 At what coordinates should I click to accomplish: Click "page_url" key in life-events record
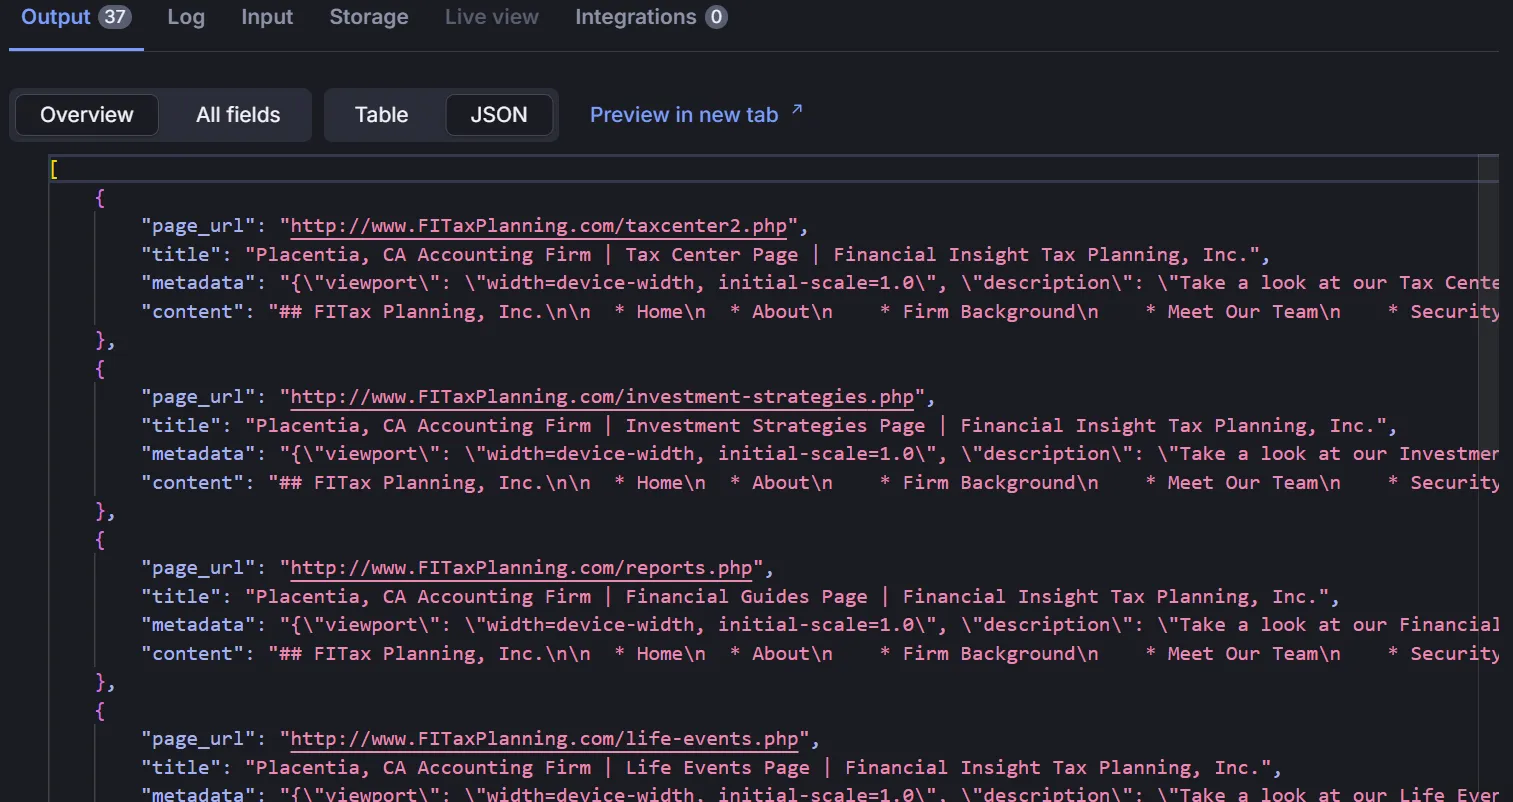[198, 739]
